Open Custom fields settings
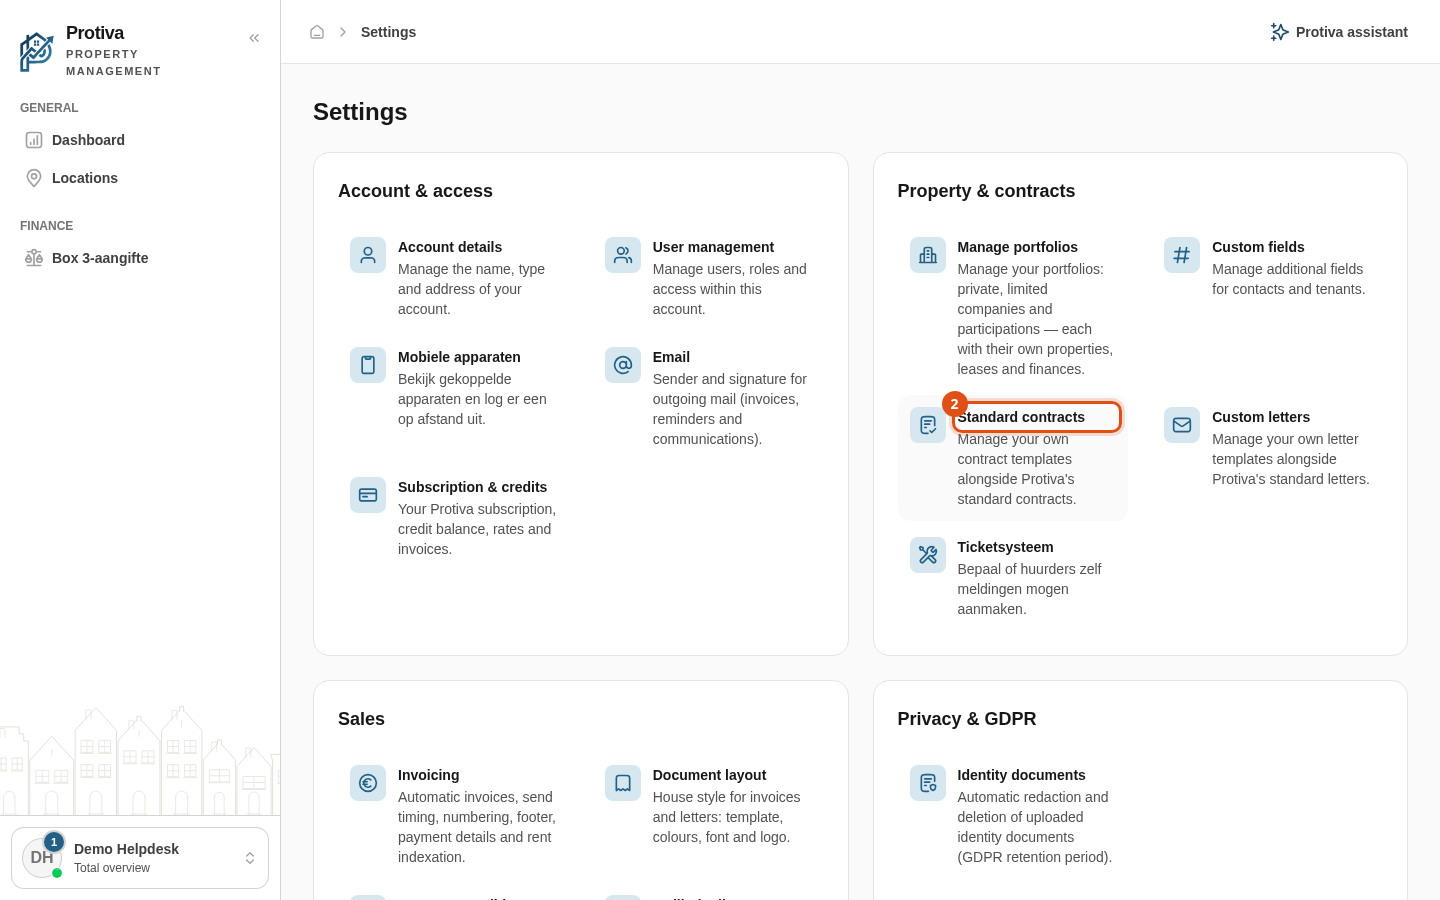 (x=1258, y=247)
